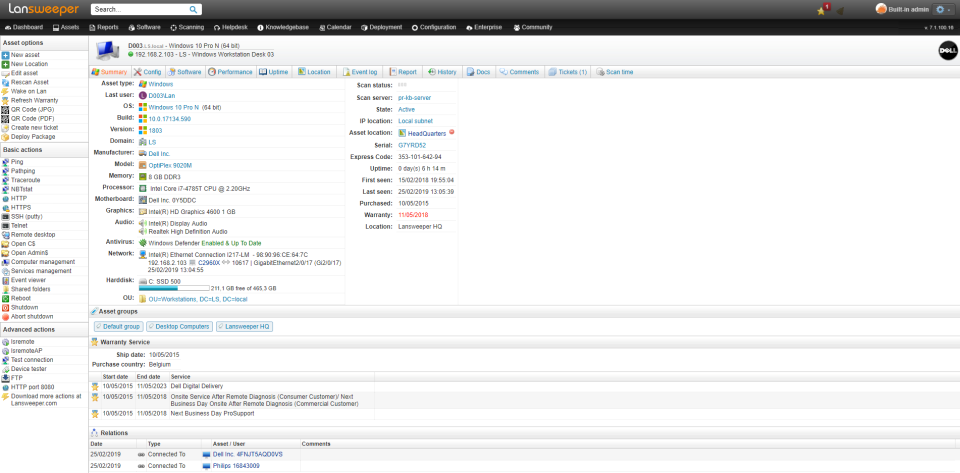Screen dimensions: 960x473
Task: Switch to the Scan time tab
Action: [x=615, y=72]
